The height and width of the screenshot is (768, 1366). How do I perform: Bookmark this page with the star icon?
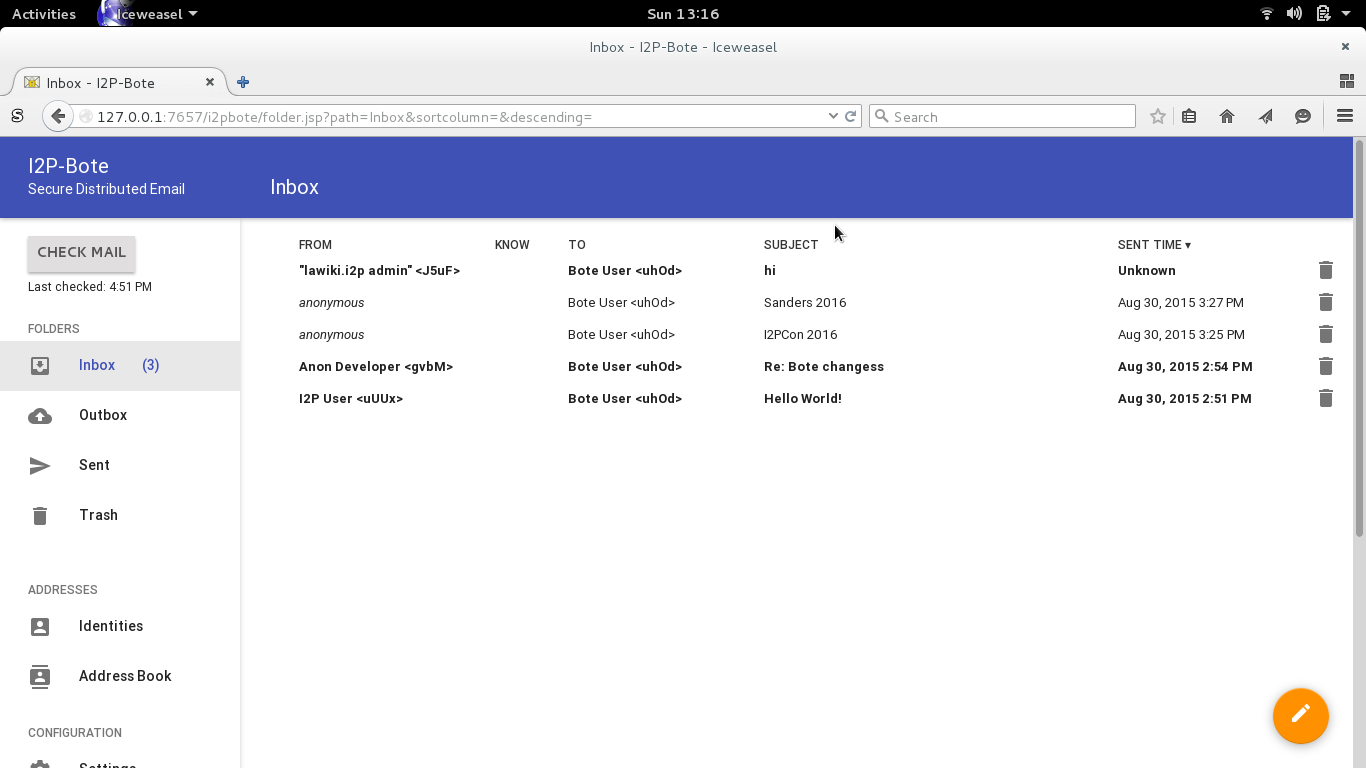pos(1157,116)
